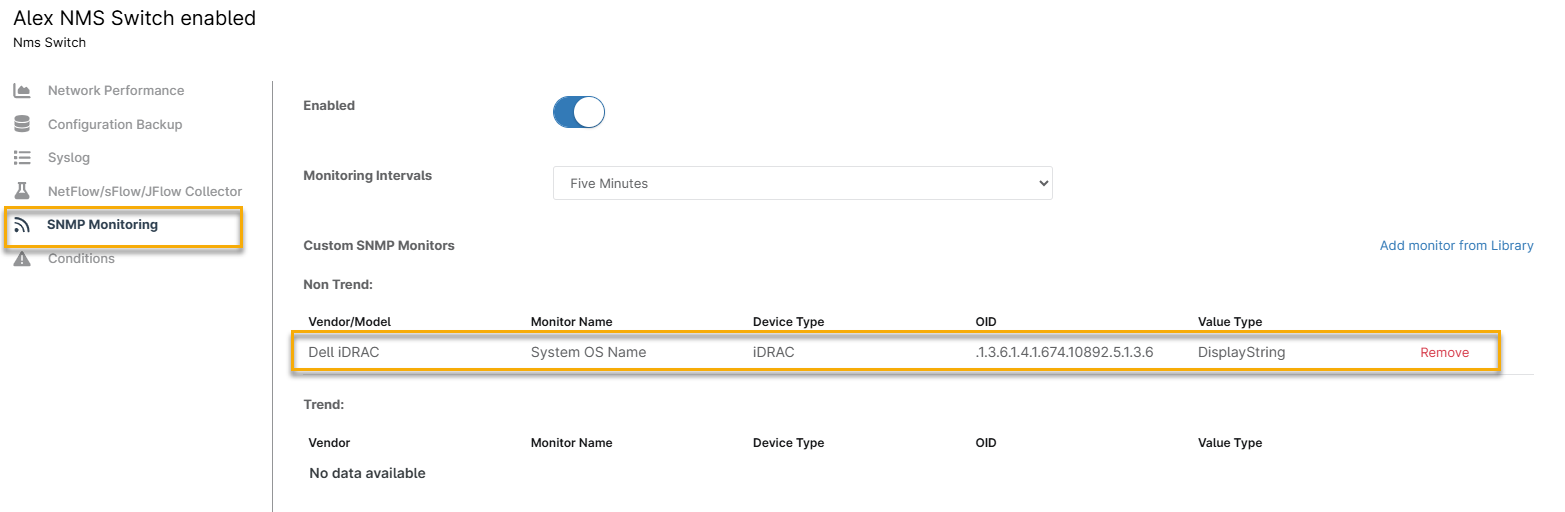Image resolution: width=1565 pixels, height=512 pixels.
Task: Click the SNMP Monitoring feed icon
Action: [22, 225]
